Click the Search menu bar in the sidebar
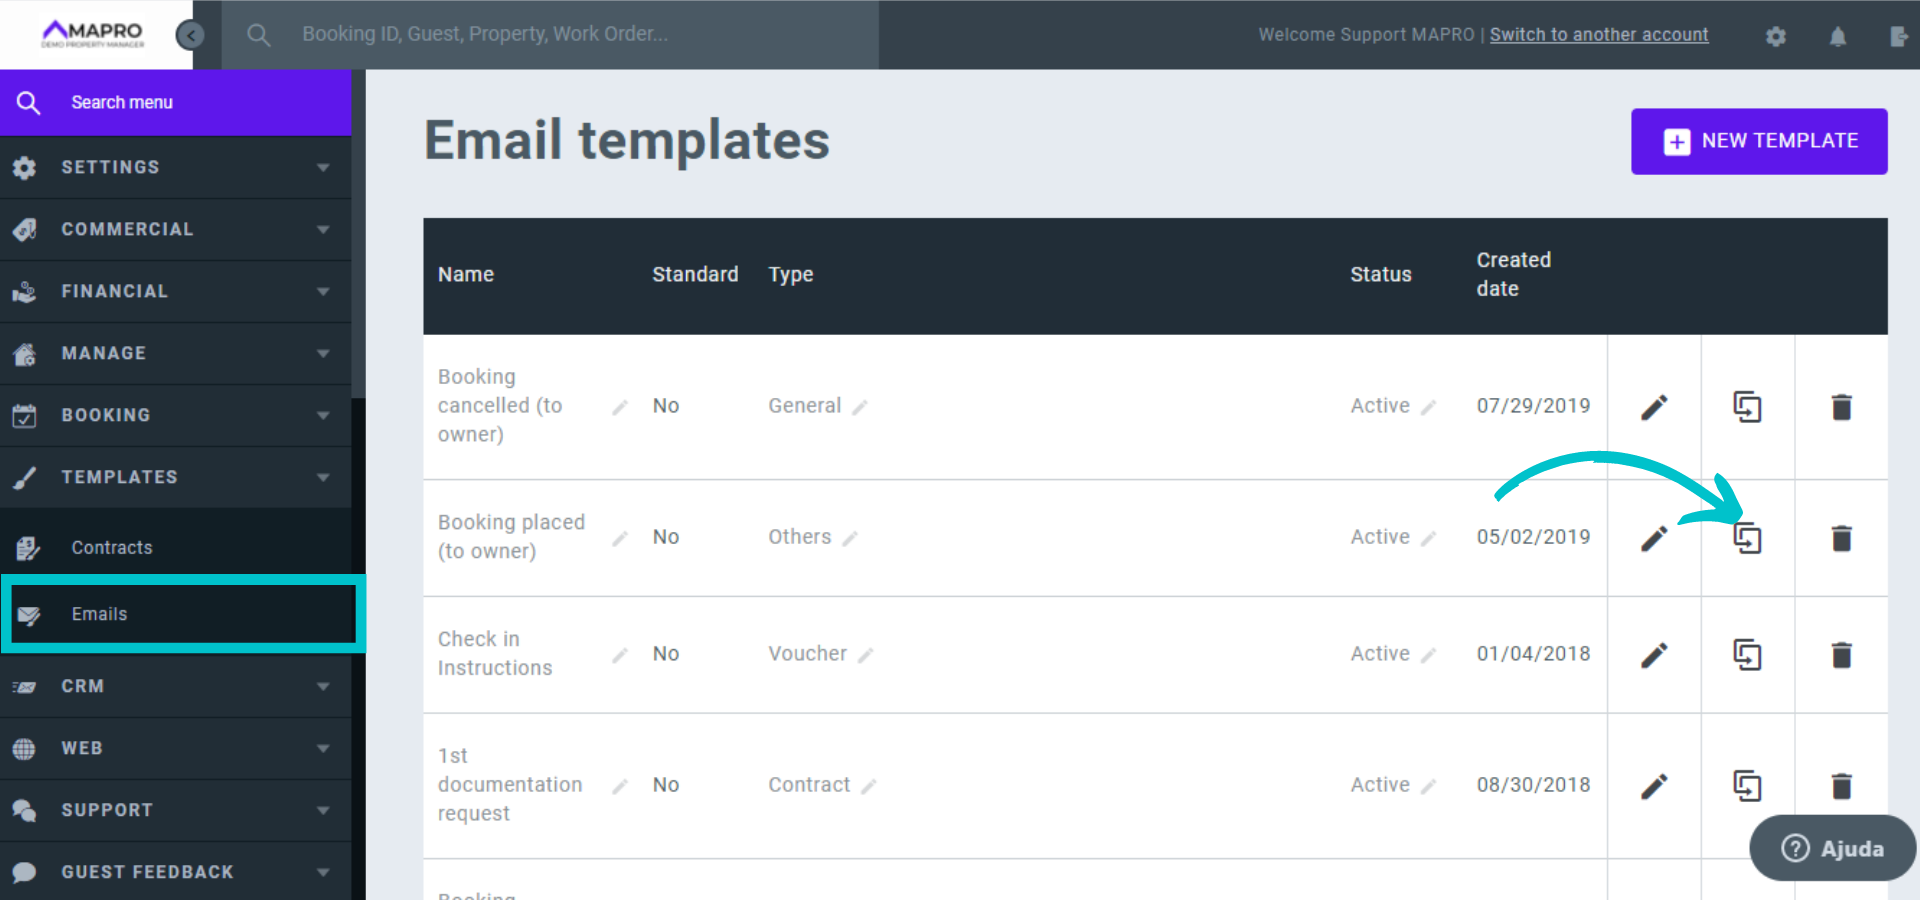 coord(122,102)
